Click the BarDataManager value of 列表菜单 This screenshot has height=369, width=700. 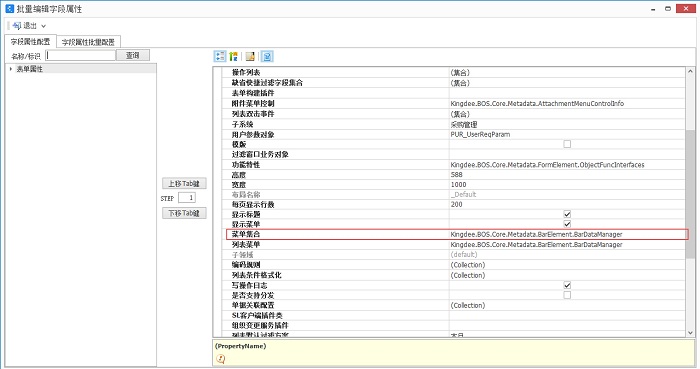pos(536,245)
